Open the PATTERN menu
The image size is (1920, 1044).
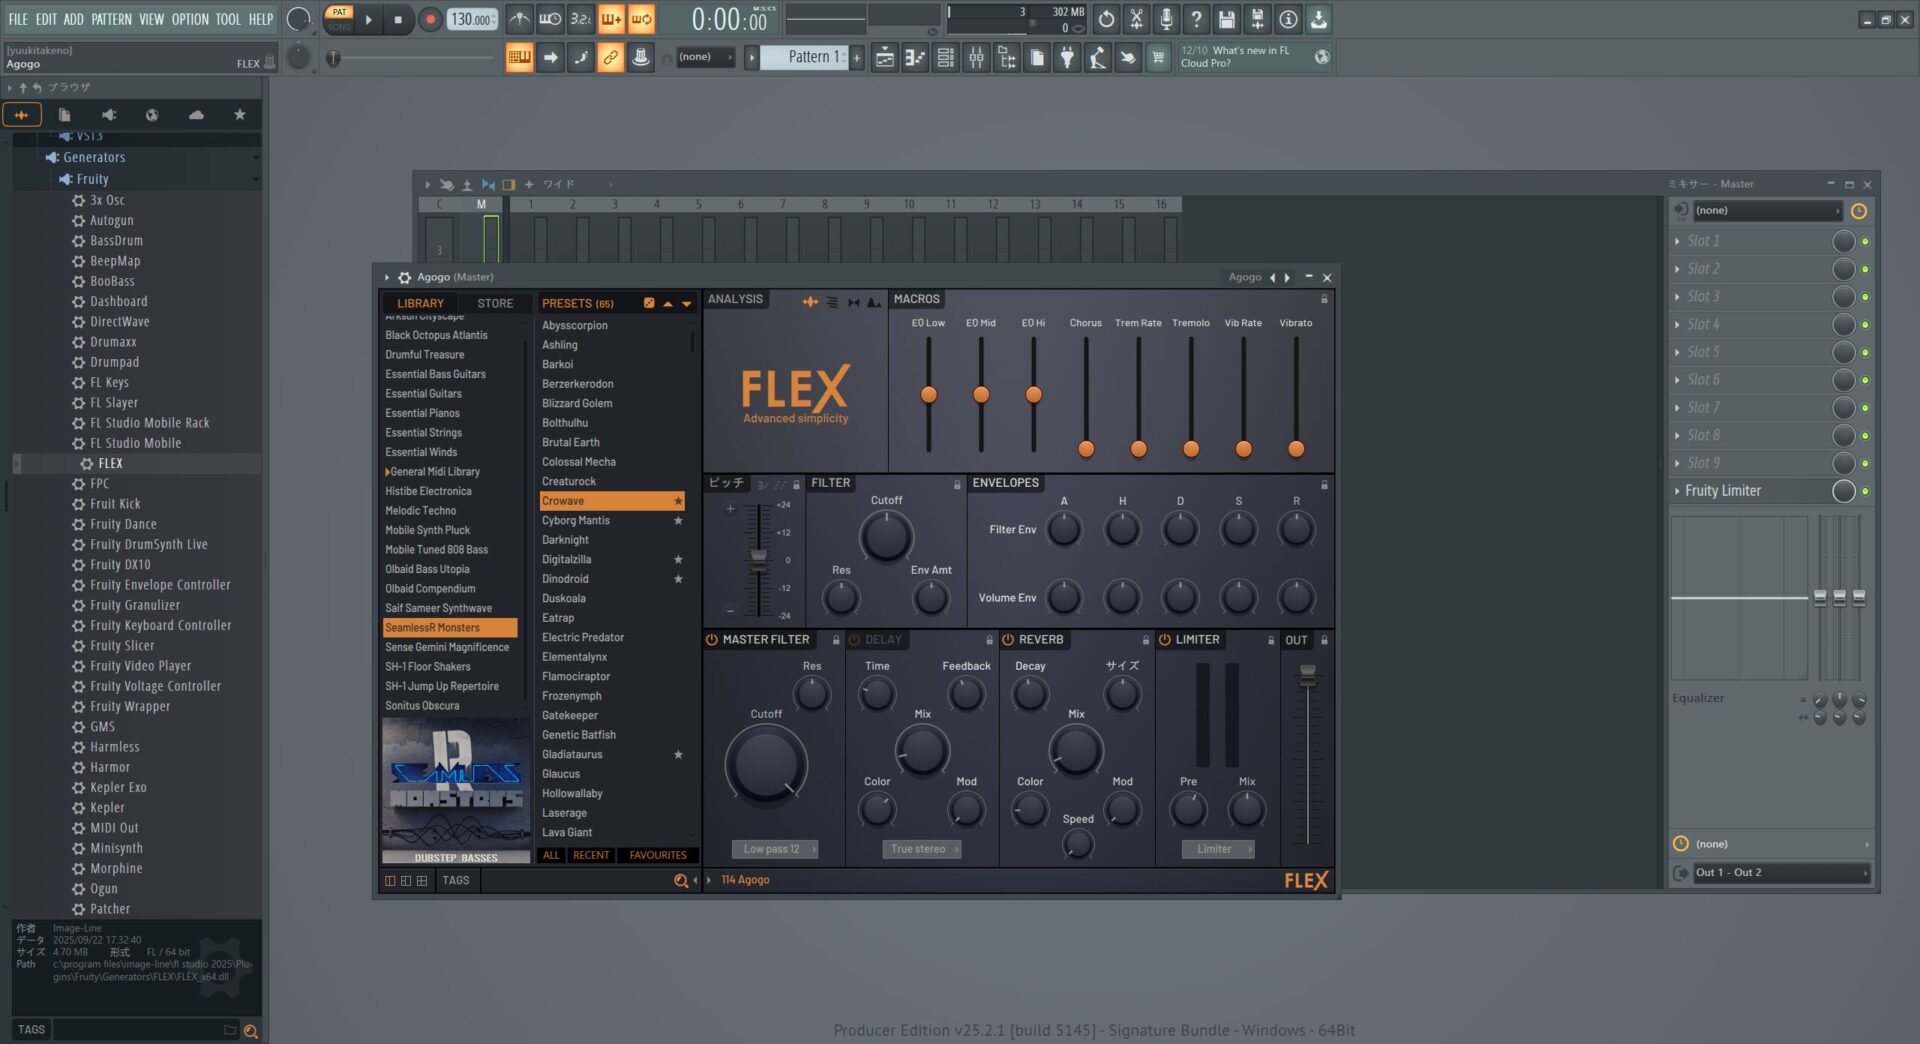pos(111,19)
